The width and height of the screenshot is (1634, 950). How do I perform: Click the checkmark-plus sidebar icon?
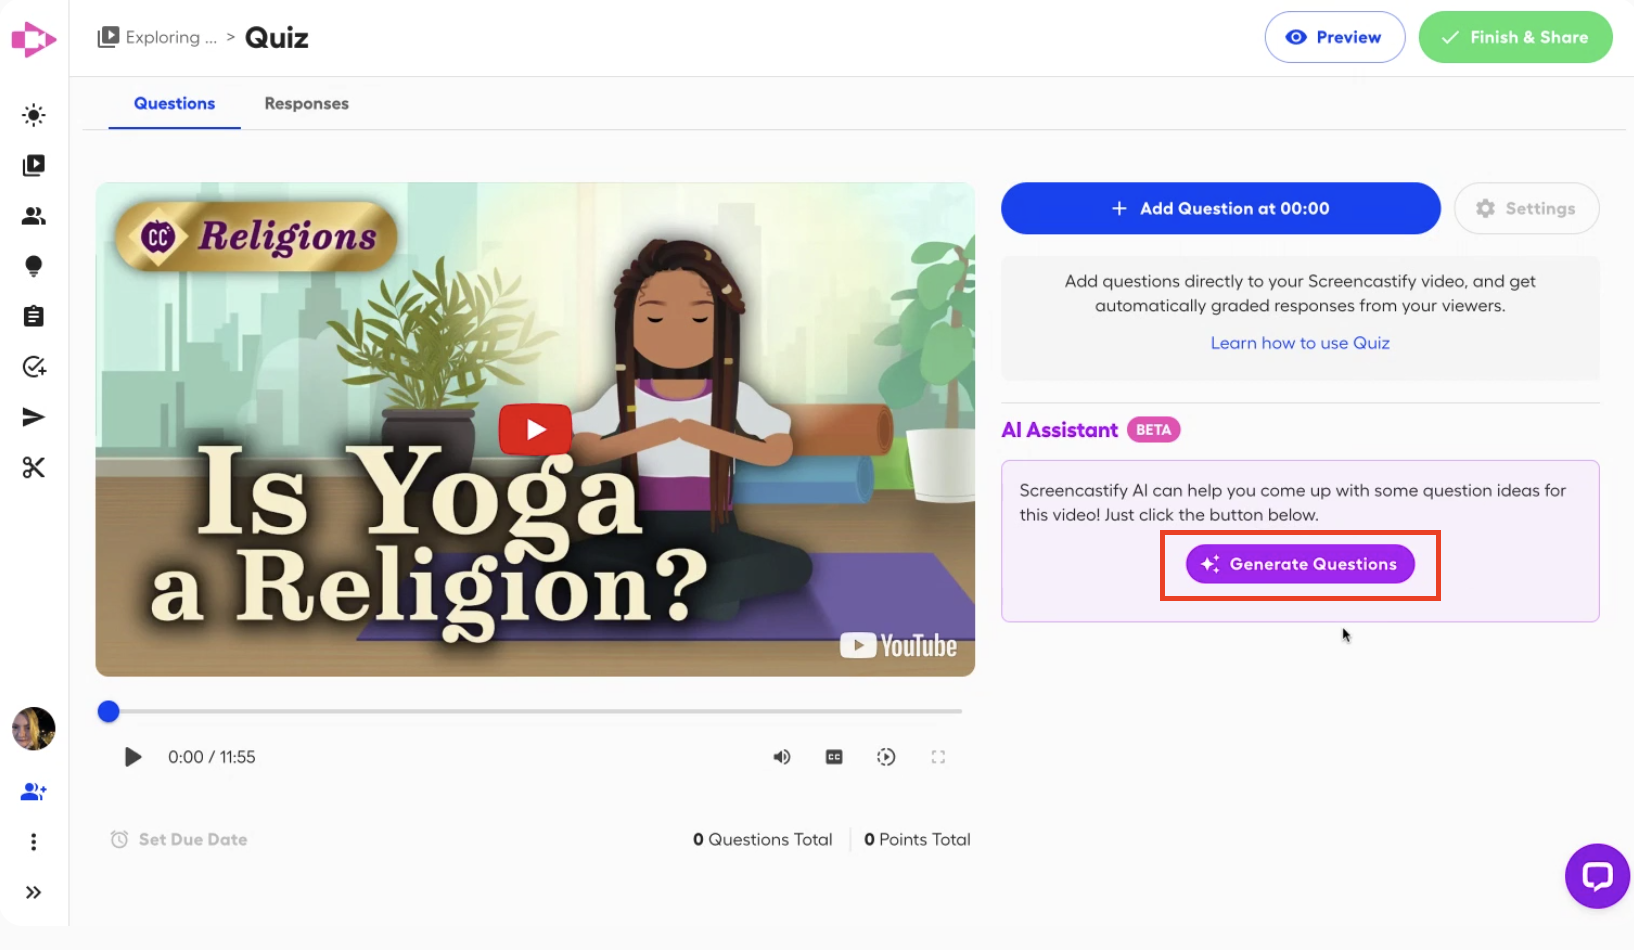pyautogui.click(x=34, y=367)
